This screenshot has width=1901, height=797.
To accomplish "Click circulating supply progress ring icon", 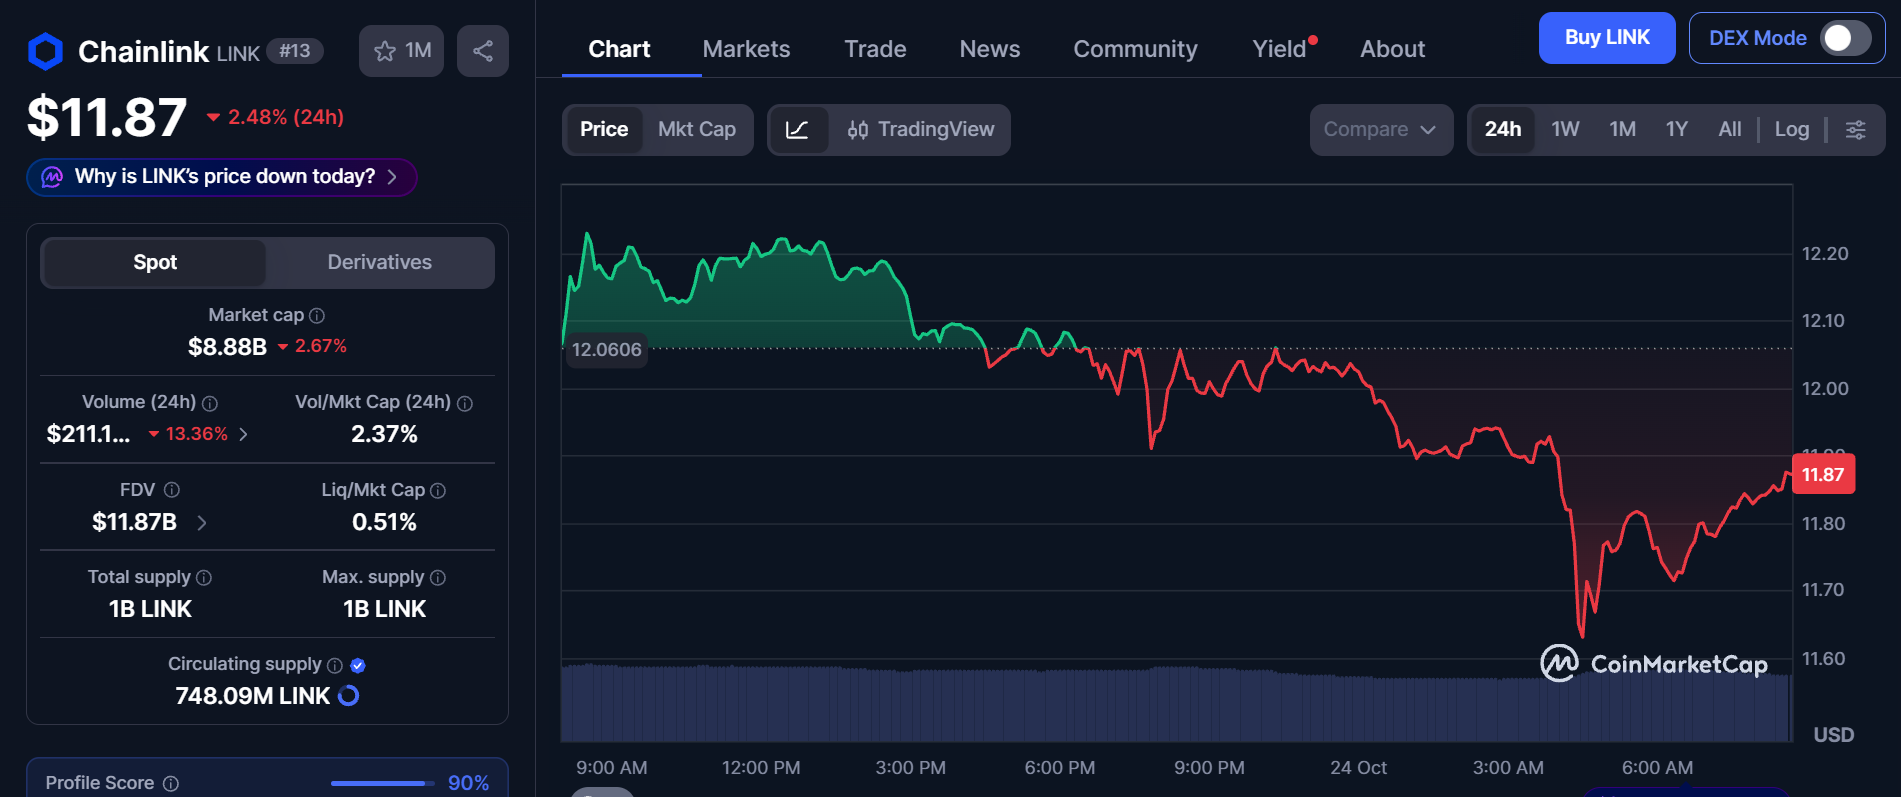I will coord(349,696).
